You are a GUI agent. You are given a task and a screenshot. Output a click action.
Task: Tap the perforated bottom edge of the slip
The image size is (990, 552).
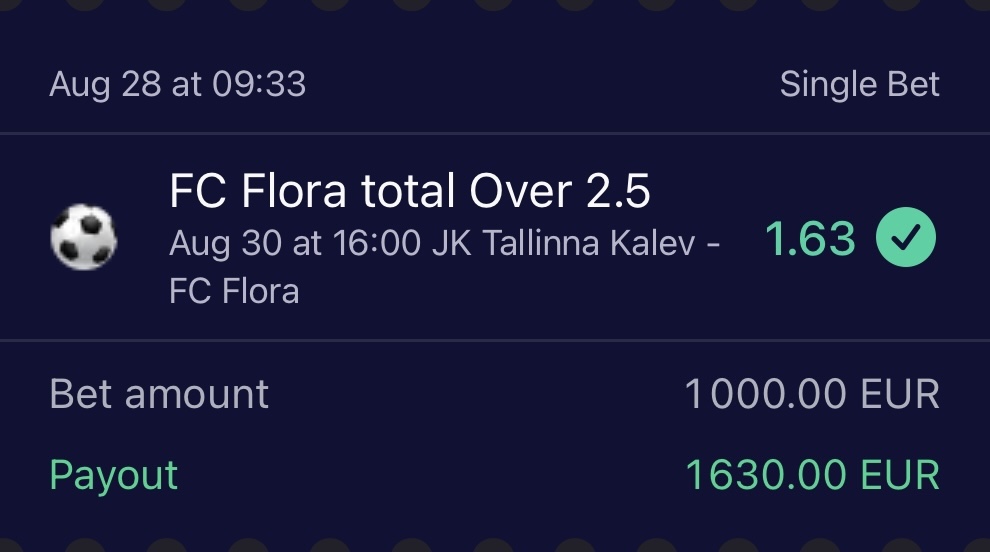(495, 546)
